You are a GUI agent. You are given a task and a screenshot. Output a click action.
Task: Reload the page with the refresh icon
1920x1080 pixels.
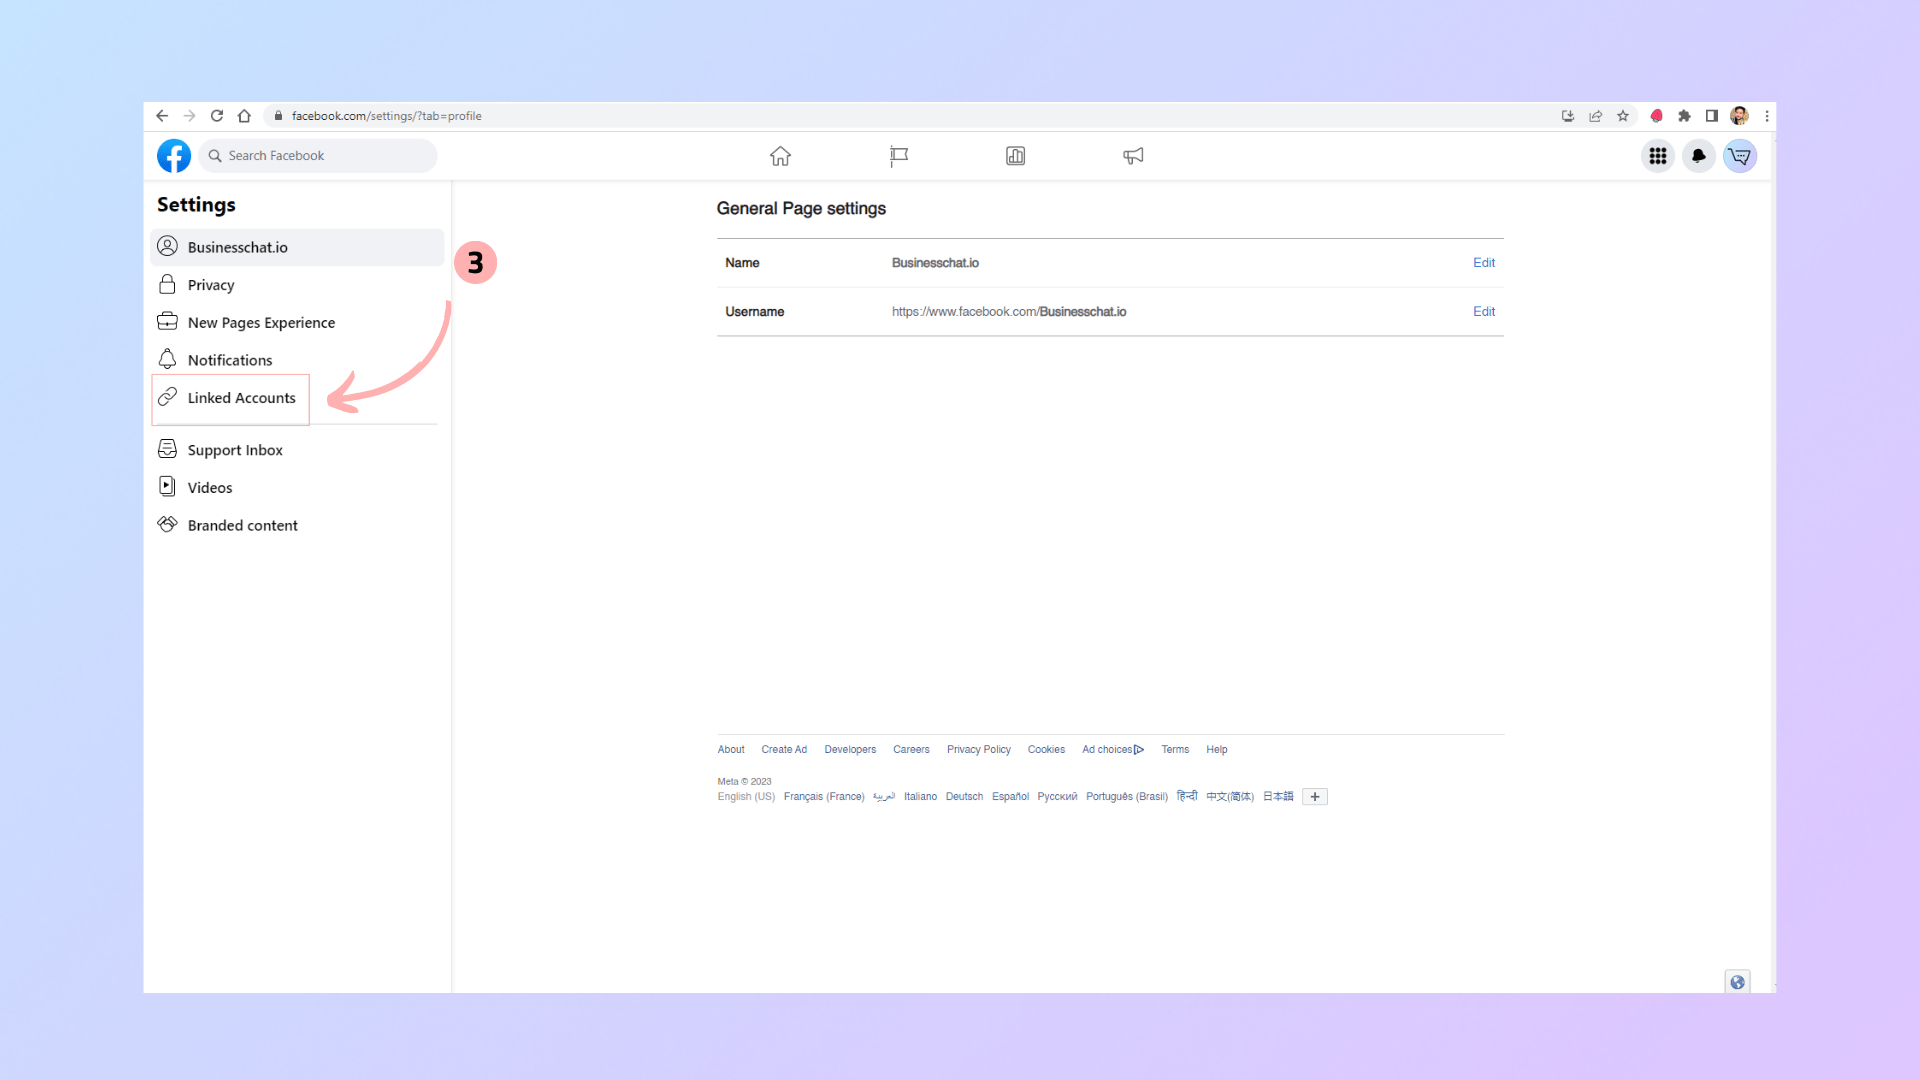216,116
